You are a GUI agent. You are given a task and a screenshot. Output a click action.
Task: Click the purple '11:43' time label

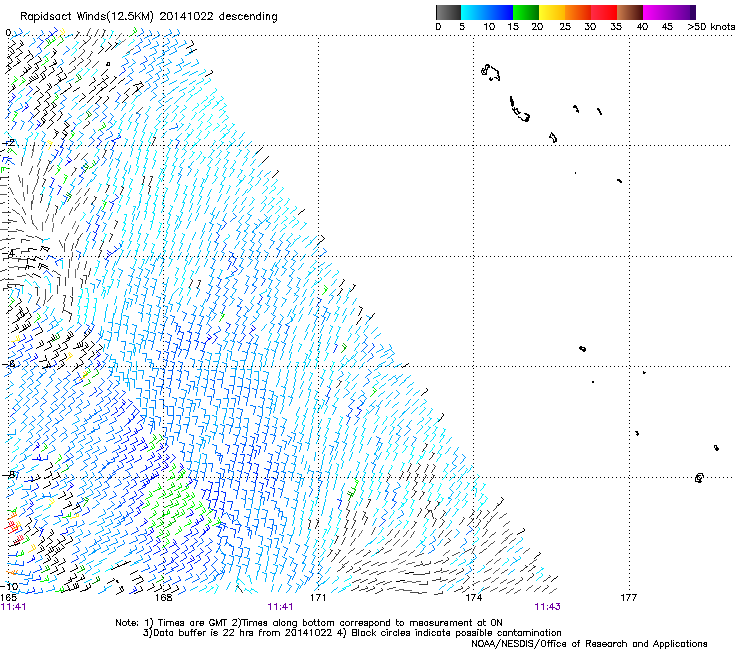coord(547,607)
